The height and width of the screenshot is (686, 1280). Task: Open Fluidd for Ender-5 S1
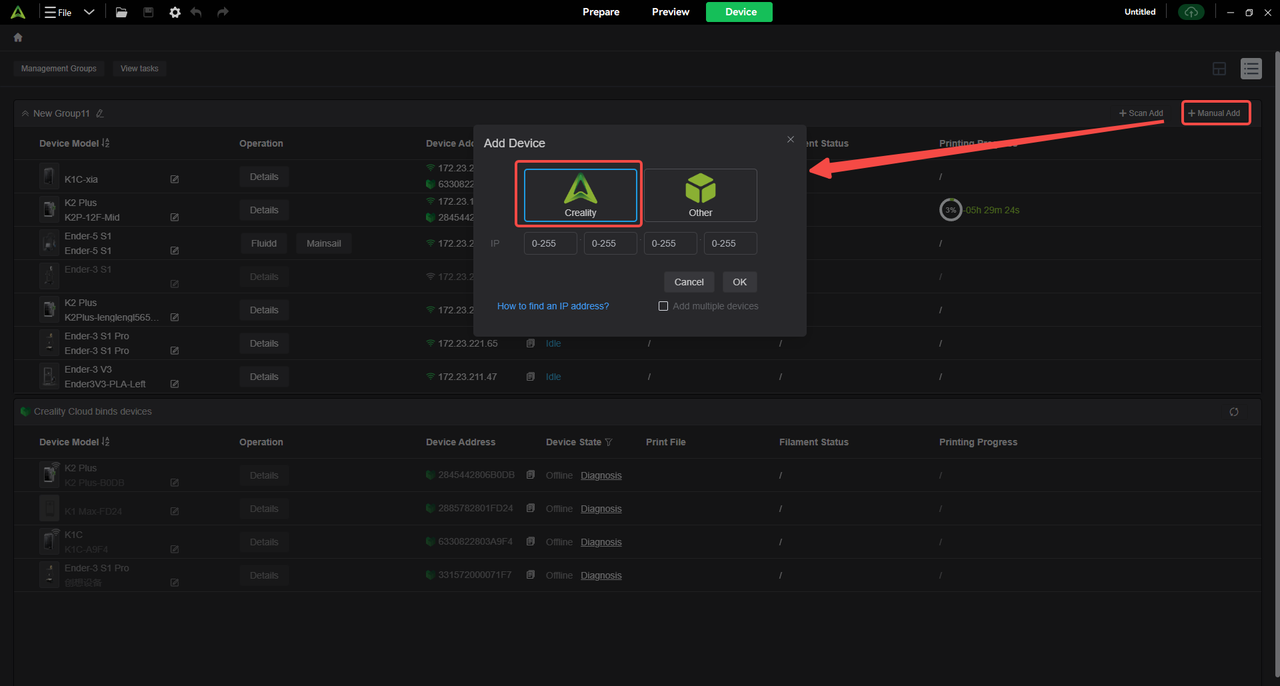264,243
